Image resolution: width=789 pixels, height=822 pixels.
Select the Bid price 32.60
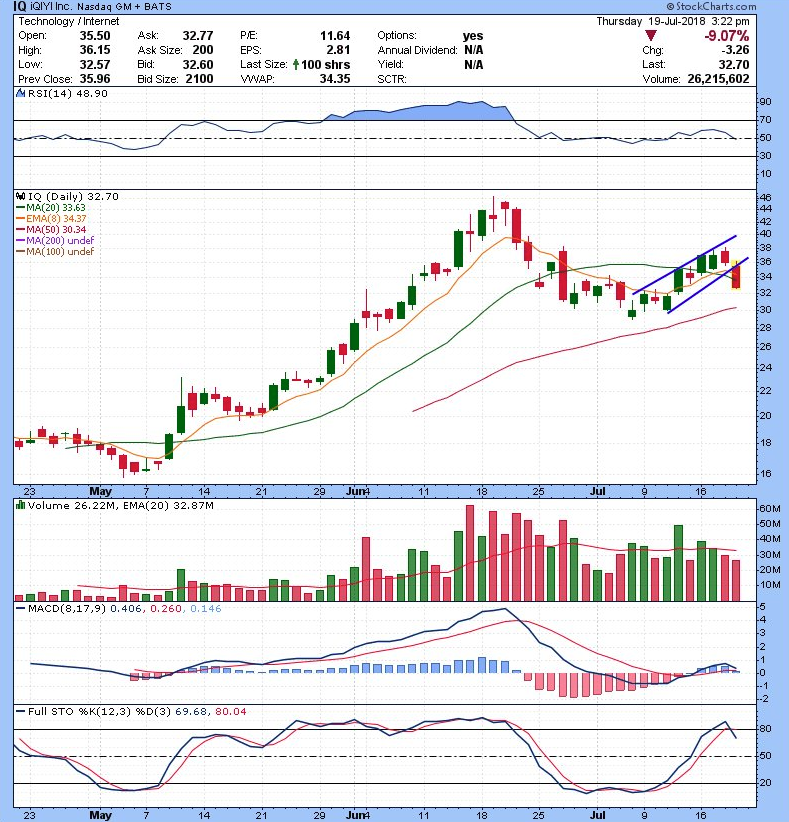[x=198, y=64]
